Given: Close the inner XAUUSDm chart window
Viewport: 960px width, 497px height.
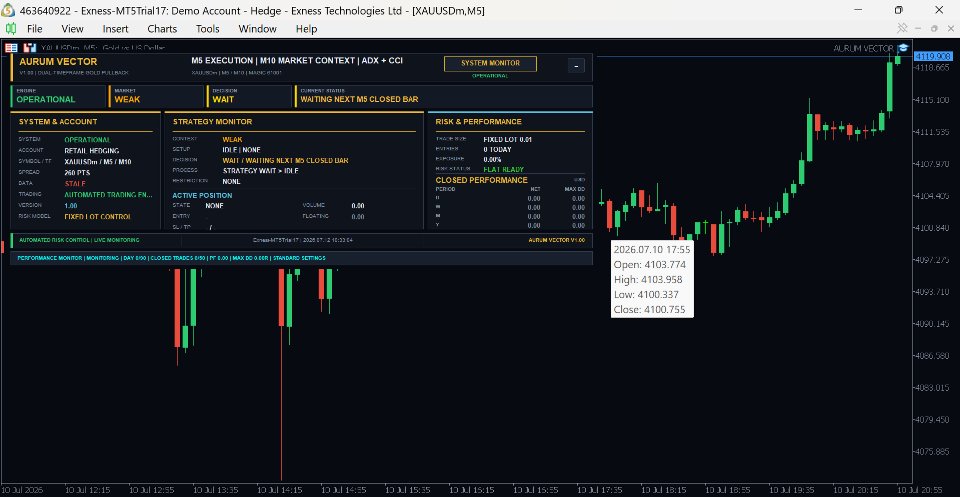Looking at the screenshot, I should 951,28.
